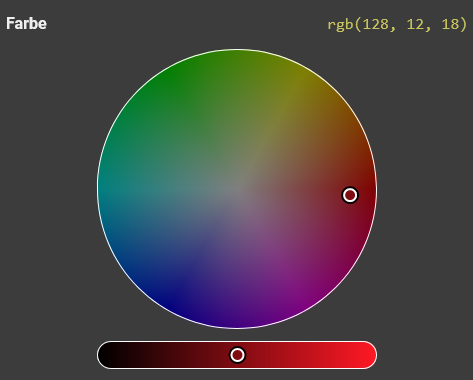Pick a color inside the color wheel
Screen dimensions: 473x380
237,189
